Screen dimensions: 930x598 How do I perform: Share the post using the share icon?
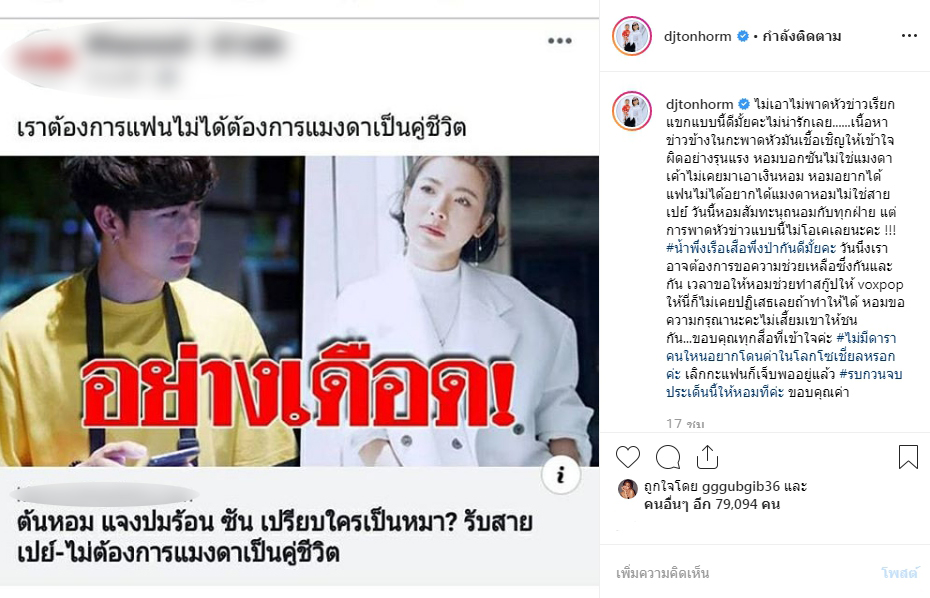(x=707, y=457)
